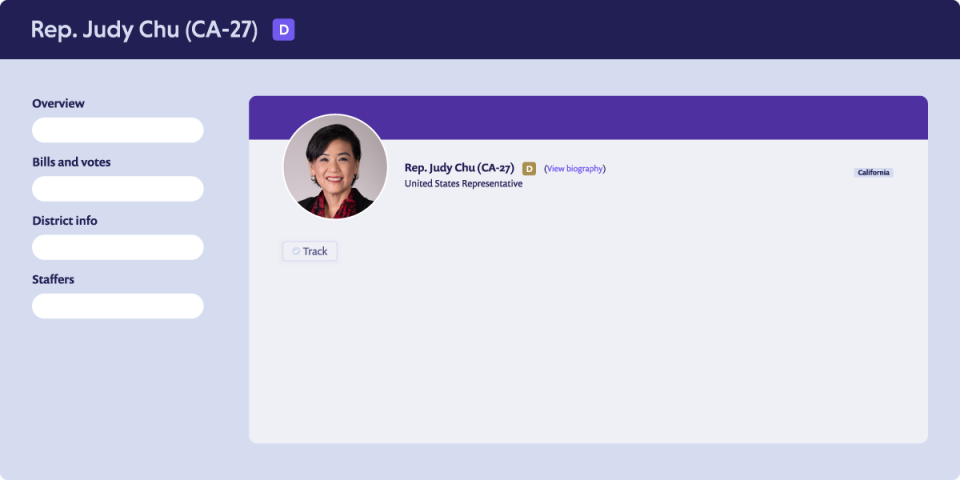
Task: Click the page title Rep. Judy Chu (CA-27)
Action: pos(144,30)
